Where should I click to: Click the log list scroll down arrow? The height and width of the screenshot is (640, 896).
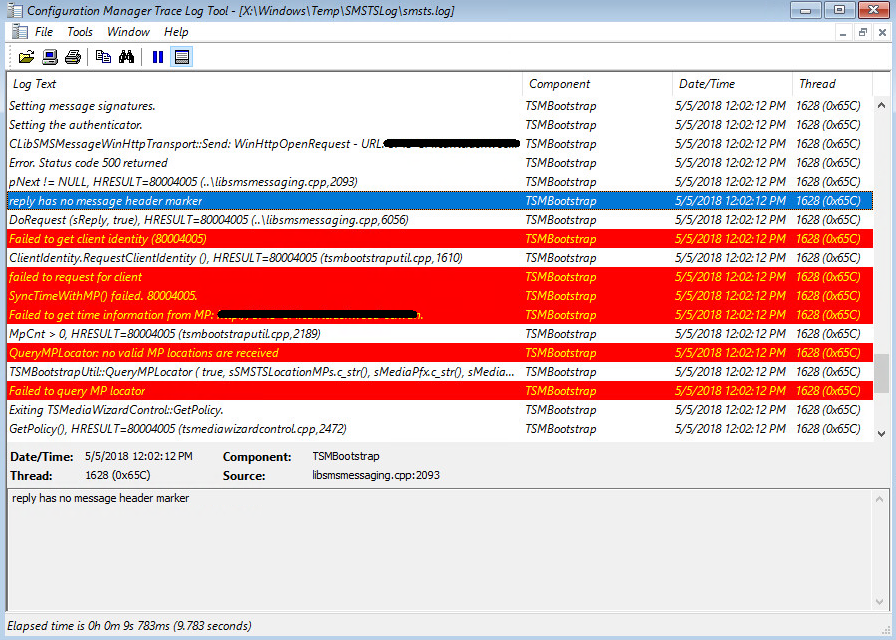[881, 434]
